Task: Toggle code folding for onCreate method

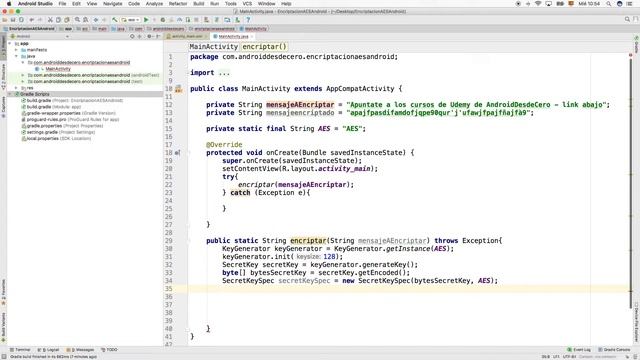Action: [189, 153]
